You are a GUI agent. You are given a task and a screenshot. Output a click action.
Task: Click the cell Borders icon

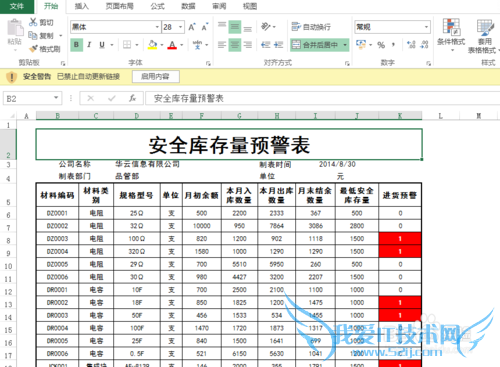point(127,45)
